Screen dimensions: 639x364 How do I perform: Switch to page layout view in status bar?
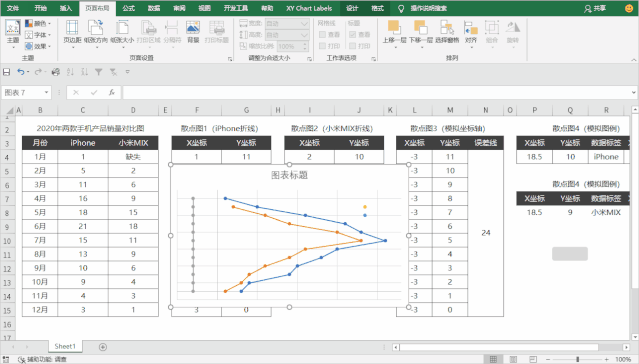click(x=513, y=359)
